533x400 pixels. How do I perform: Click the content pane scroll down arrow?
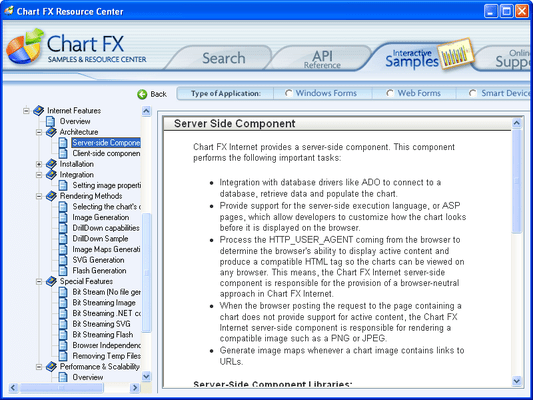516,381
